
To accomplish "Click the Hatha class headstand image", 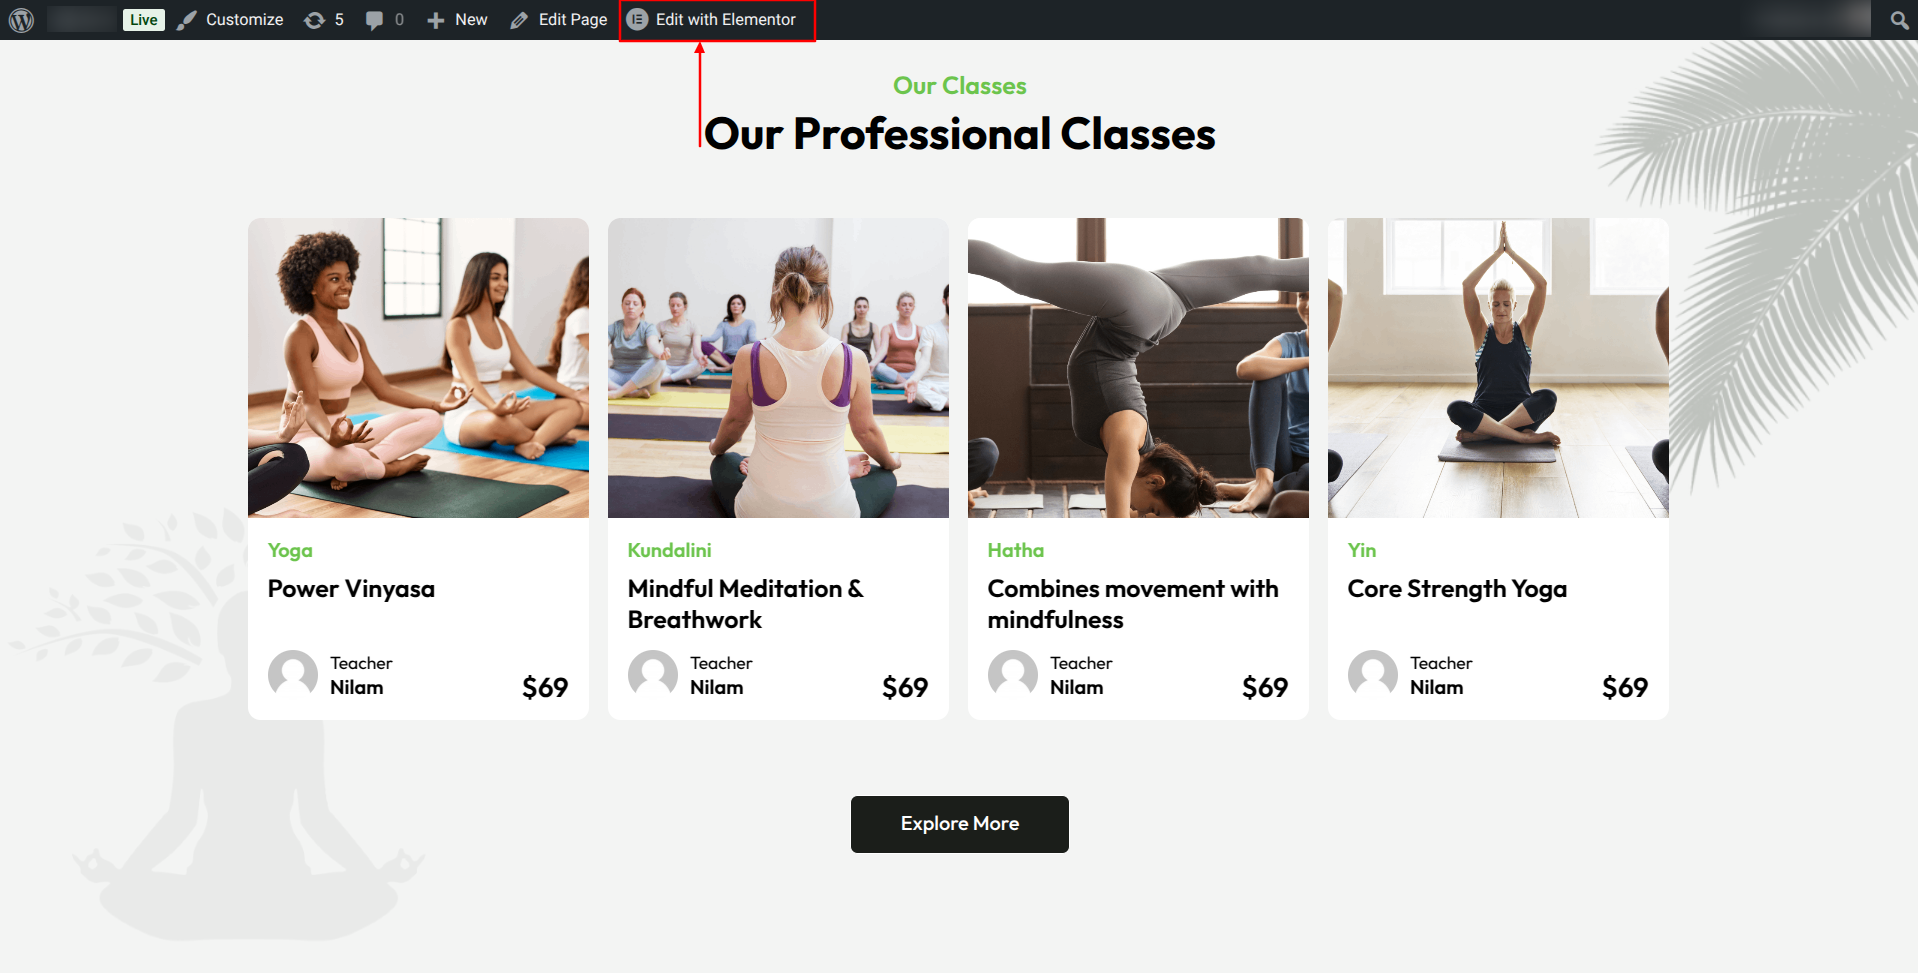I will (1138, 368).
